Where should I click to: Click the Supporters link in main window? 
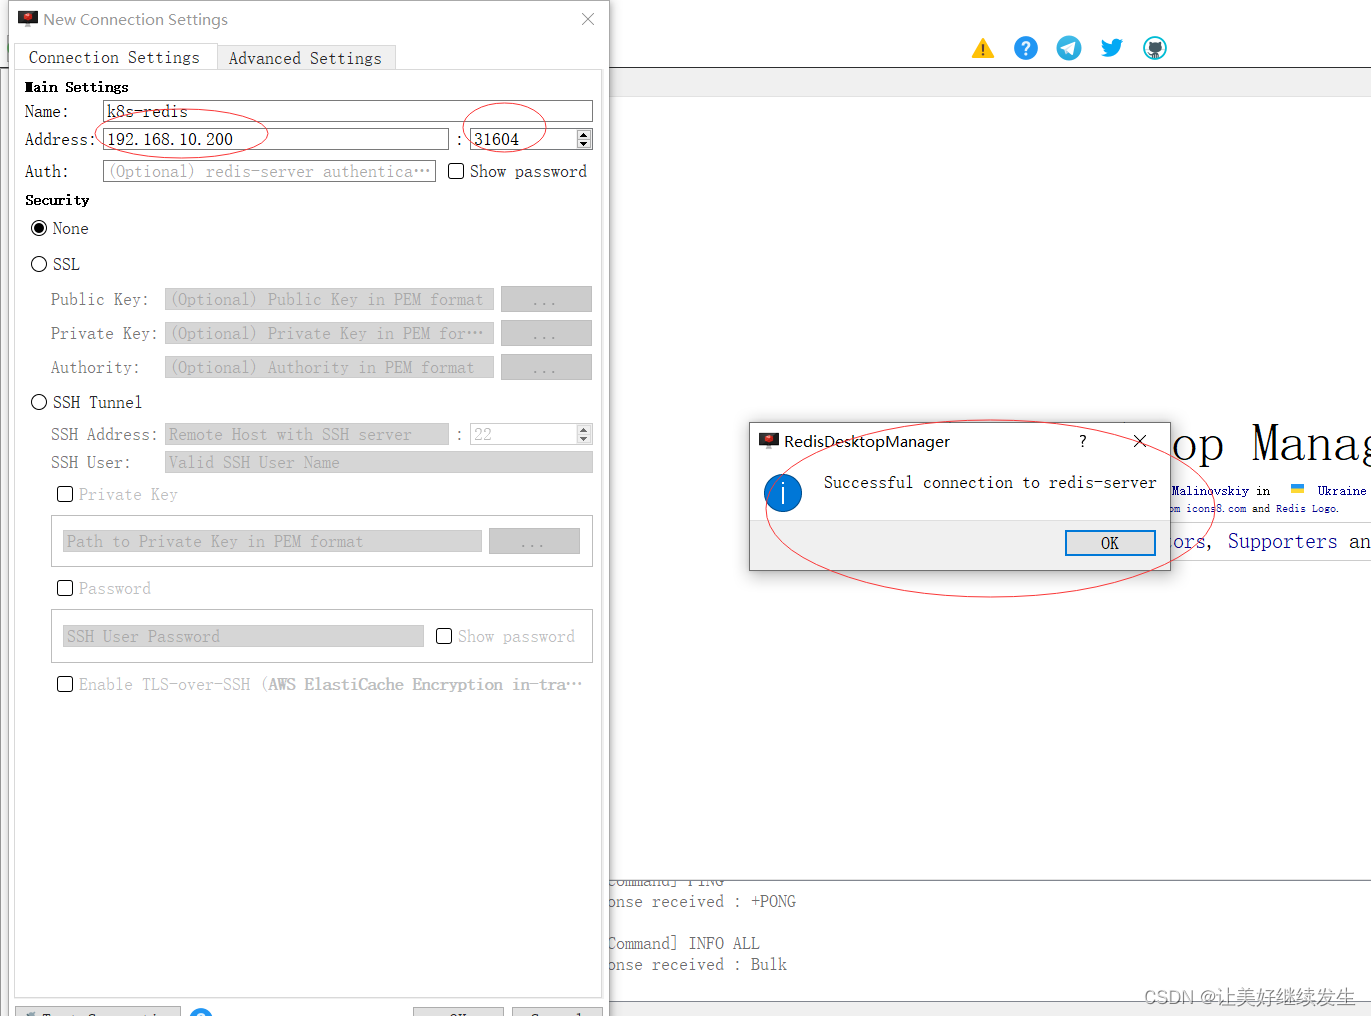1282,541
